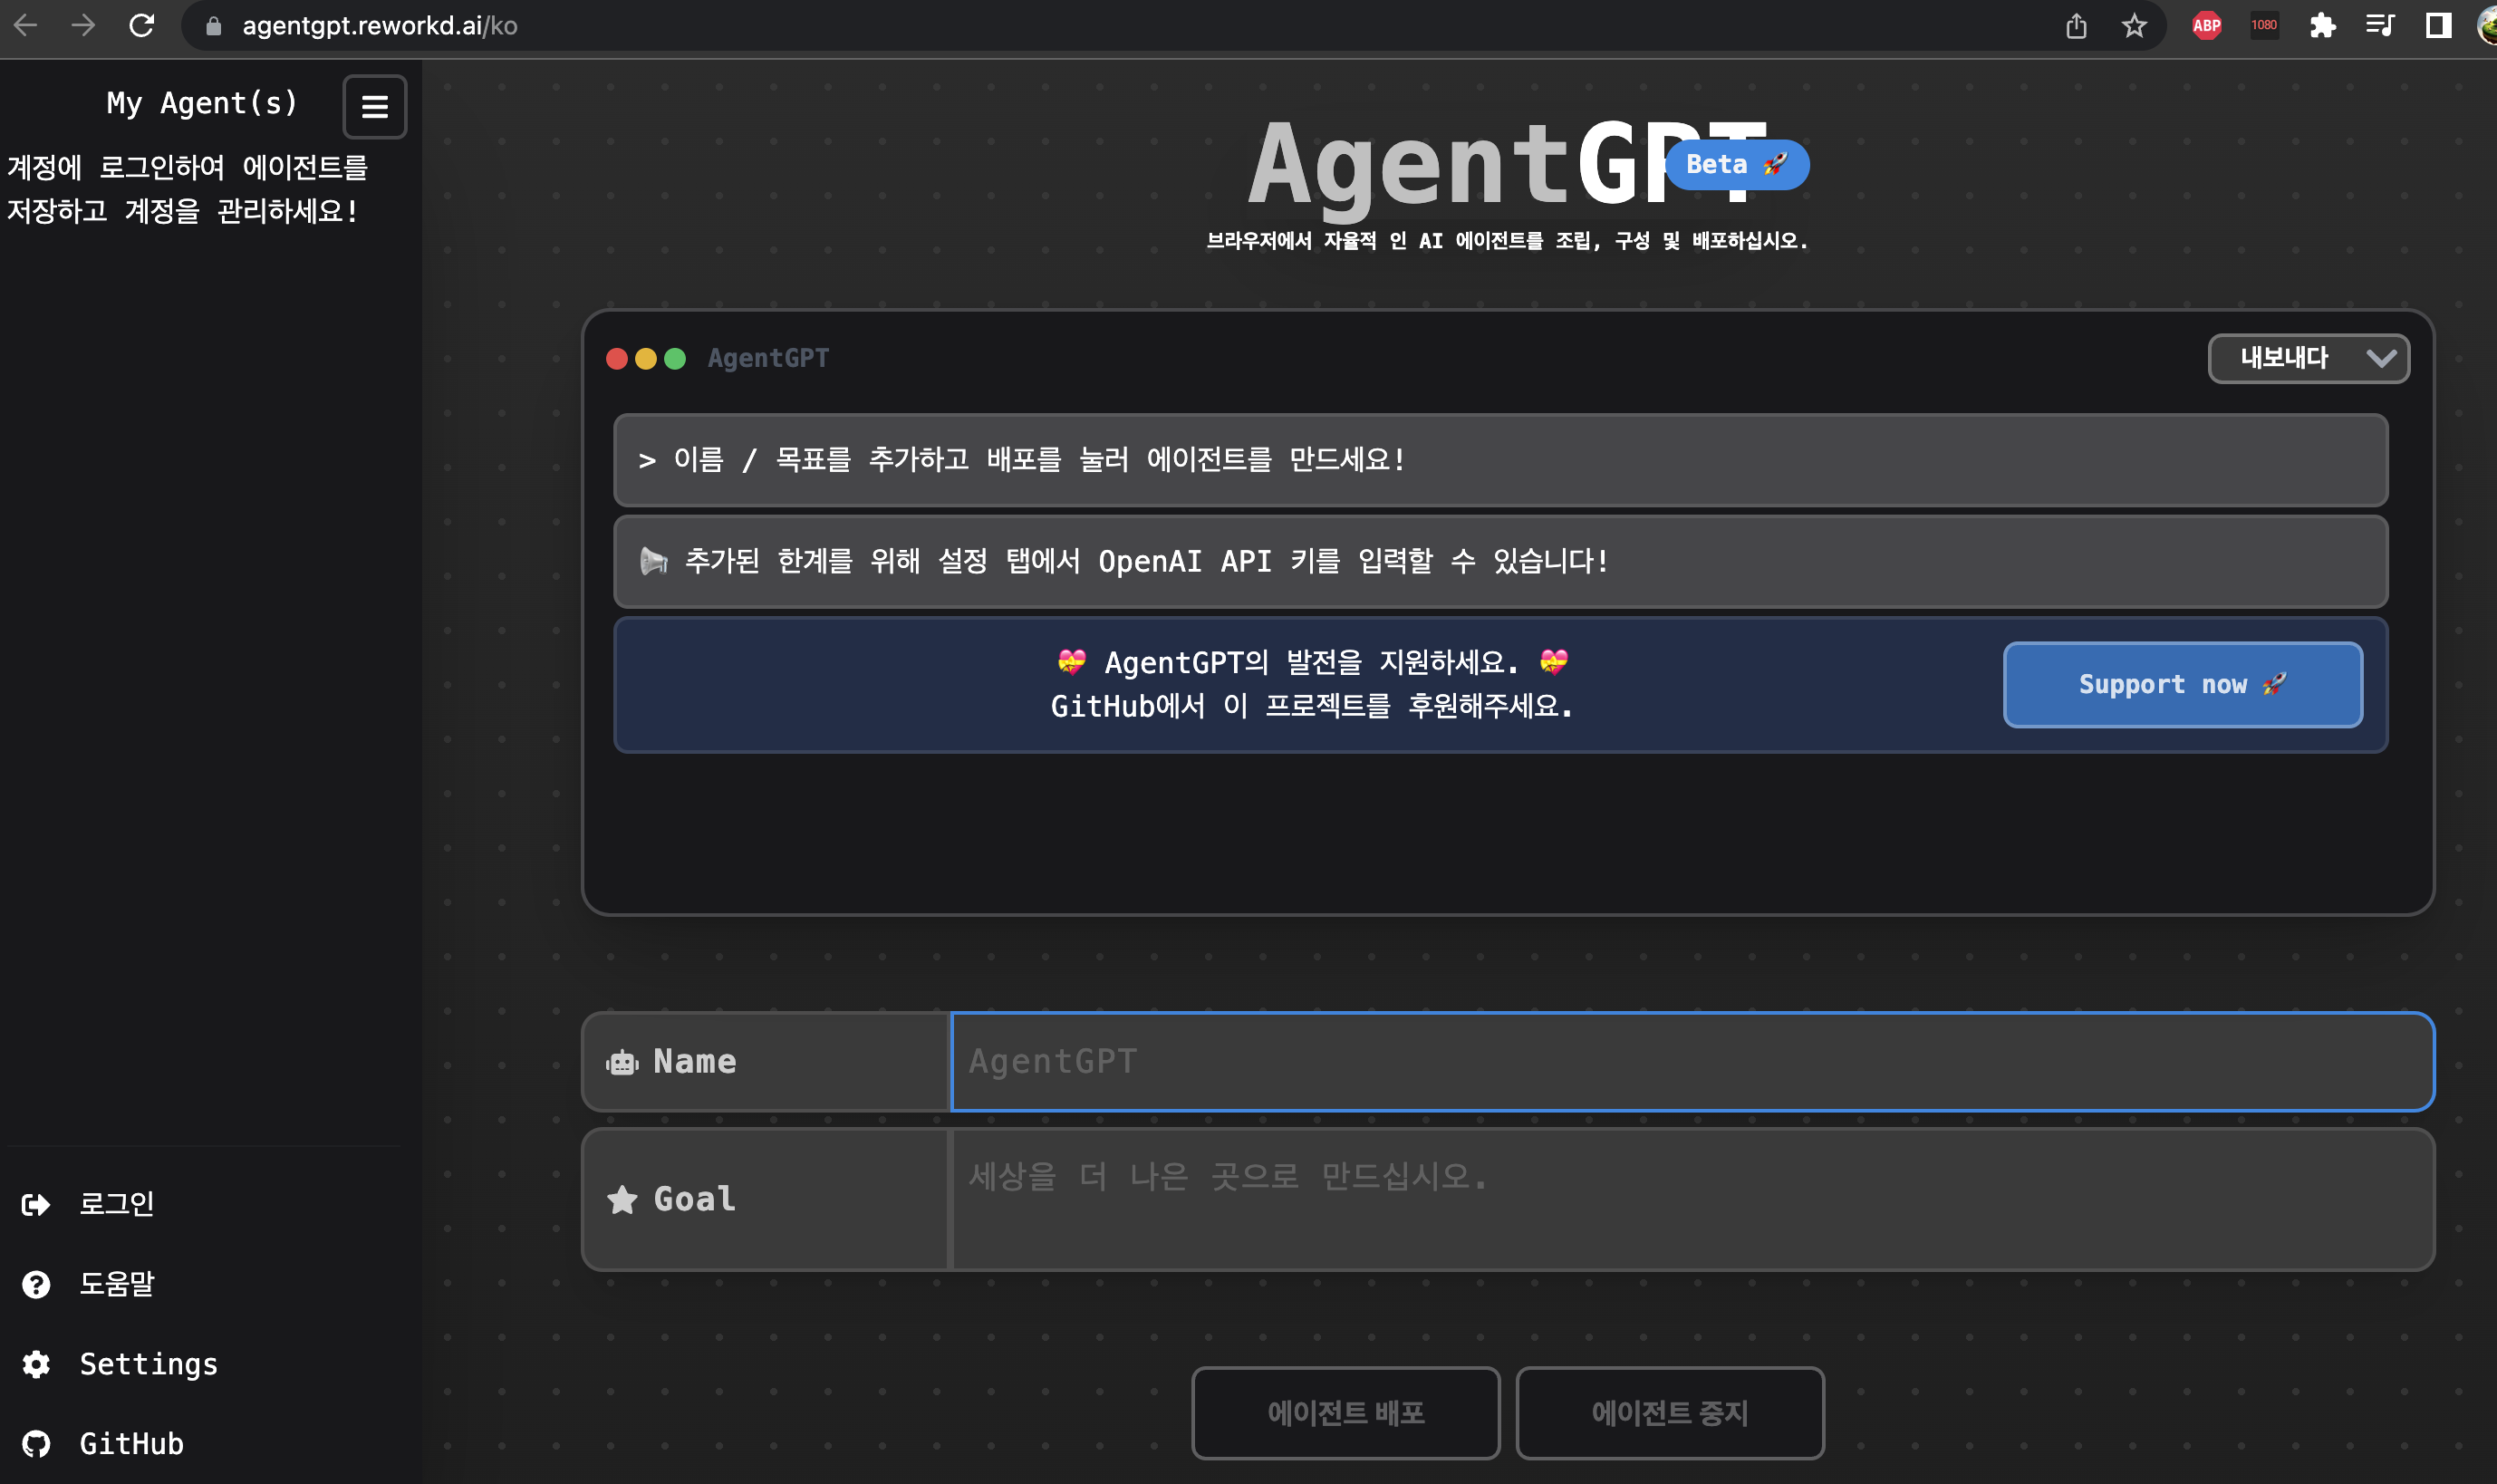Open 도움말 help in sidebar
This screenshot has width=2497, height=1484.
[116, 1284]
